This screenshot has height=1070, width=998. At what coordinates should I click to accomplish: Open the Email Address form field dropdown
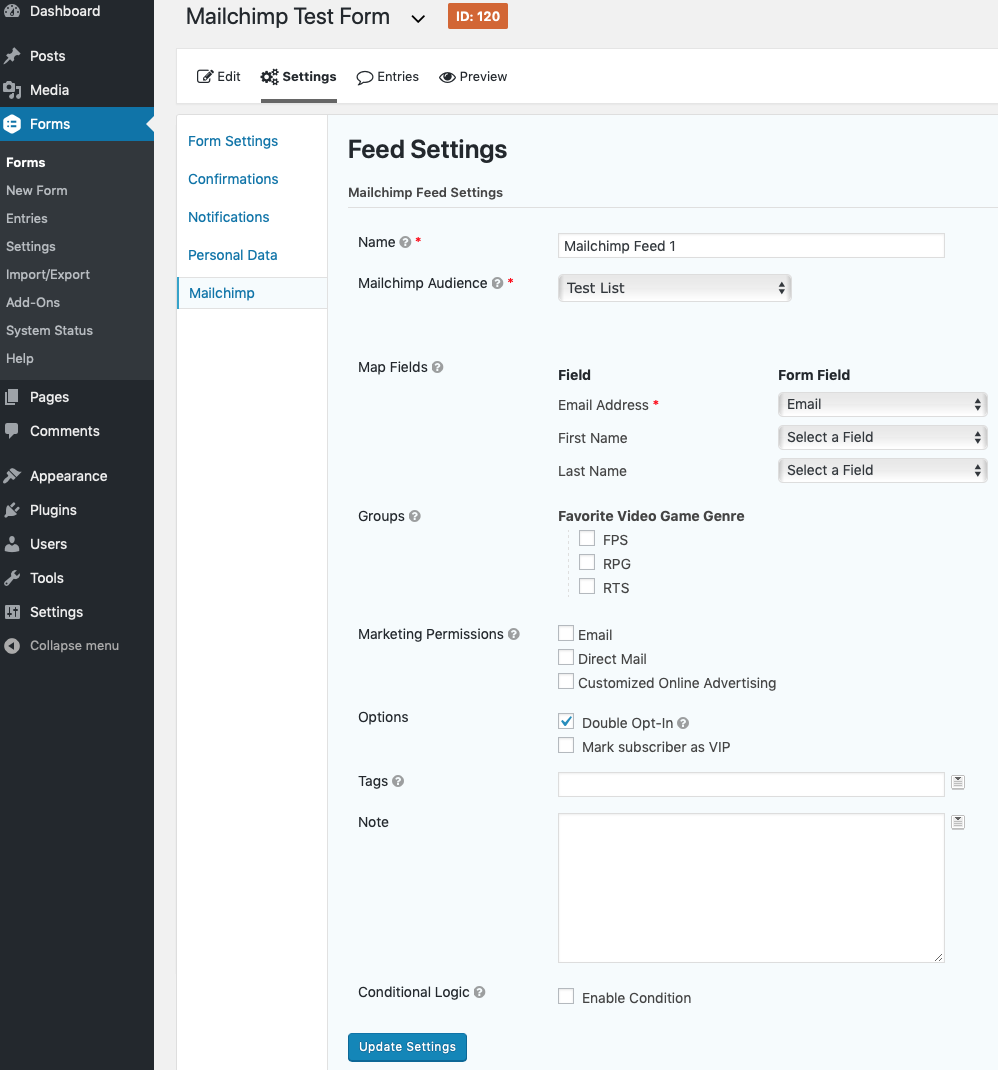coord(882,404)
